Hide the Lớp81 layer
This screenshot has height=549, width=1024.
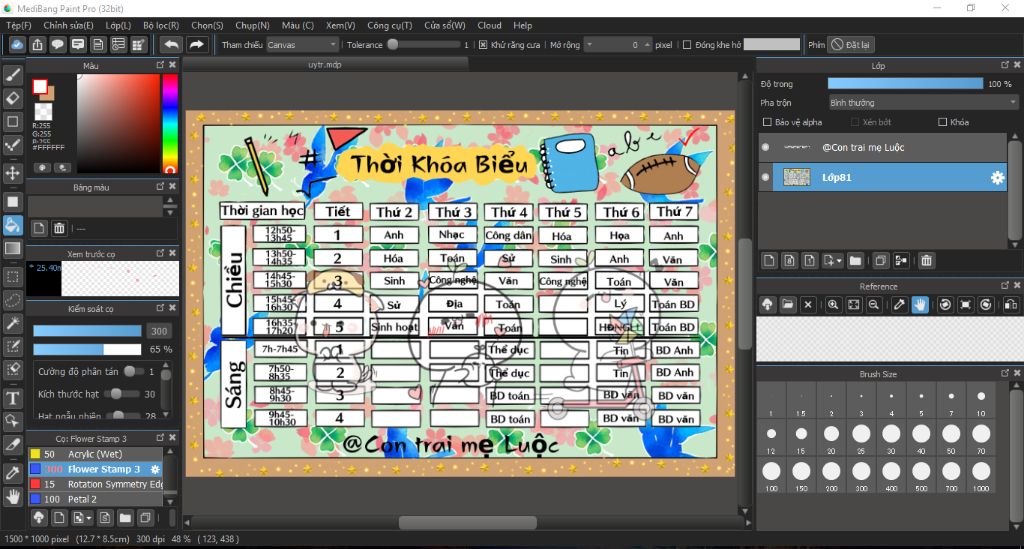coord(765,178)
